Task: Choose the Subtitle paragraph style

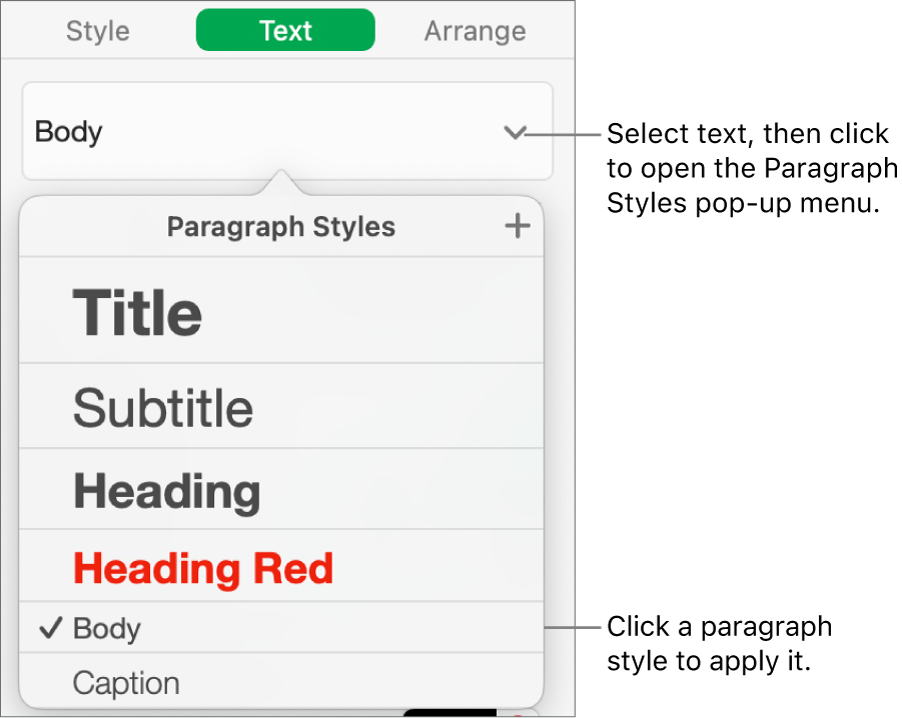Action: point(163,408)
